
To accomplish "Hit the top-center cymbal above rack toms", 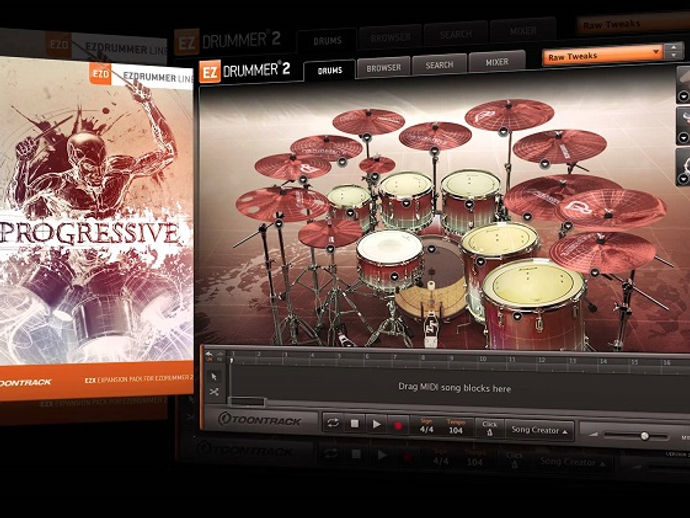I will point(435,136).
